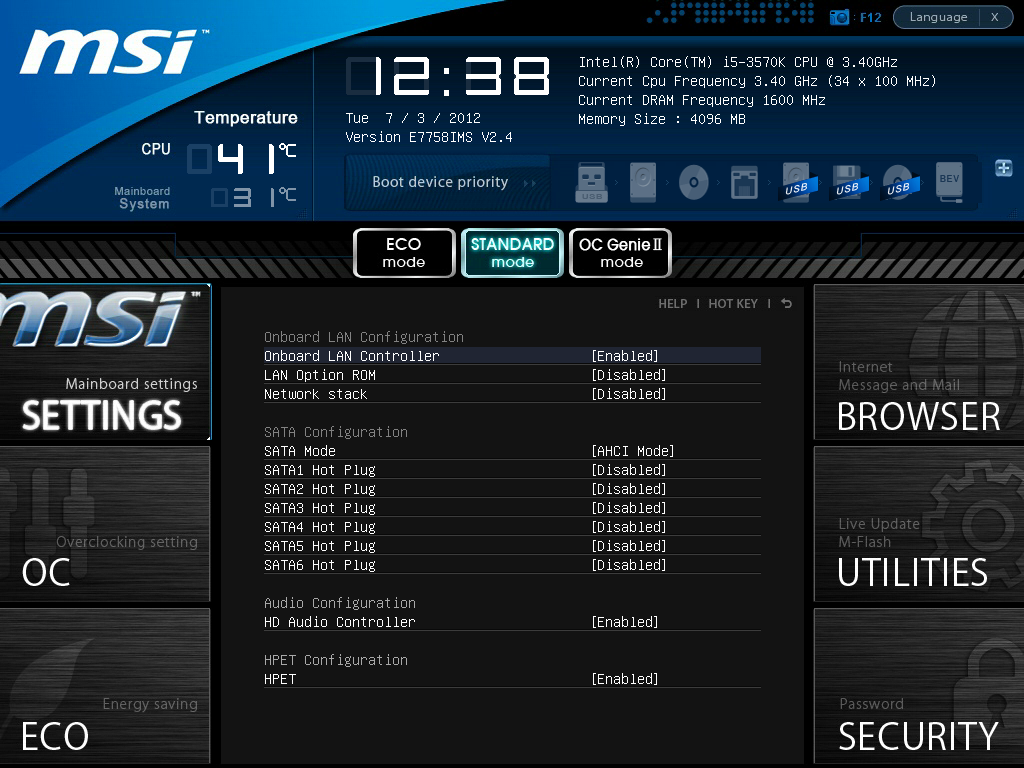
Task: Toggle HD Audio Controller Enabled value
Action: [624, 622]
